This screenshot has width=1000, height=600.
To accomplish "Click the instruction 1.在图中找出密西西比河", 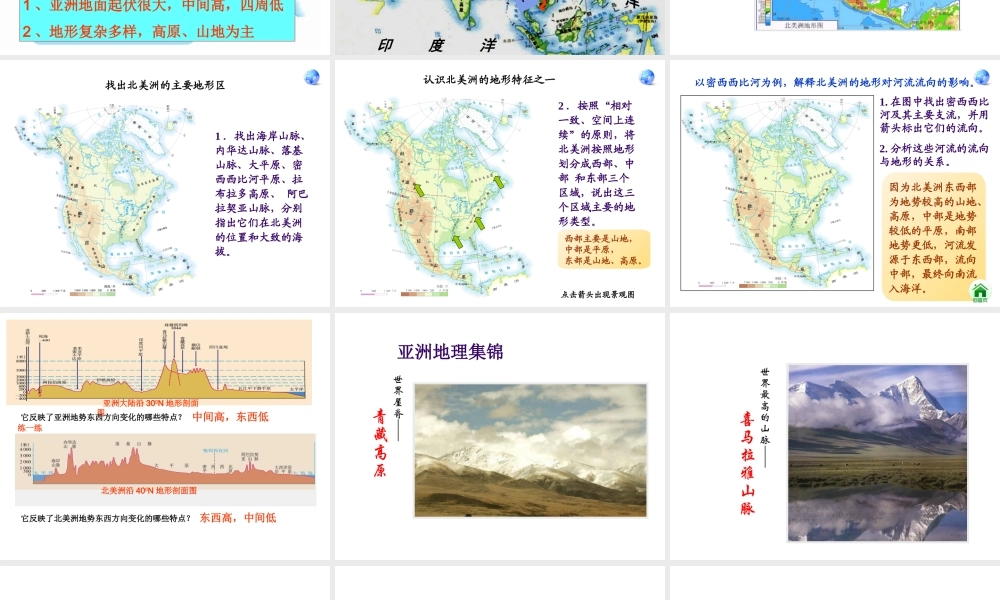I will [x=934, y=115].
